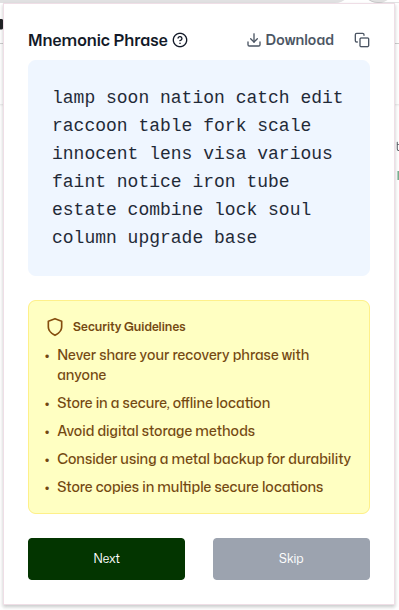
Task: Click the multiple secure locations guideline
Action: [x=190, y=487]
